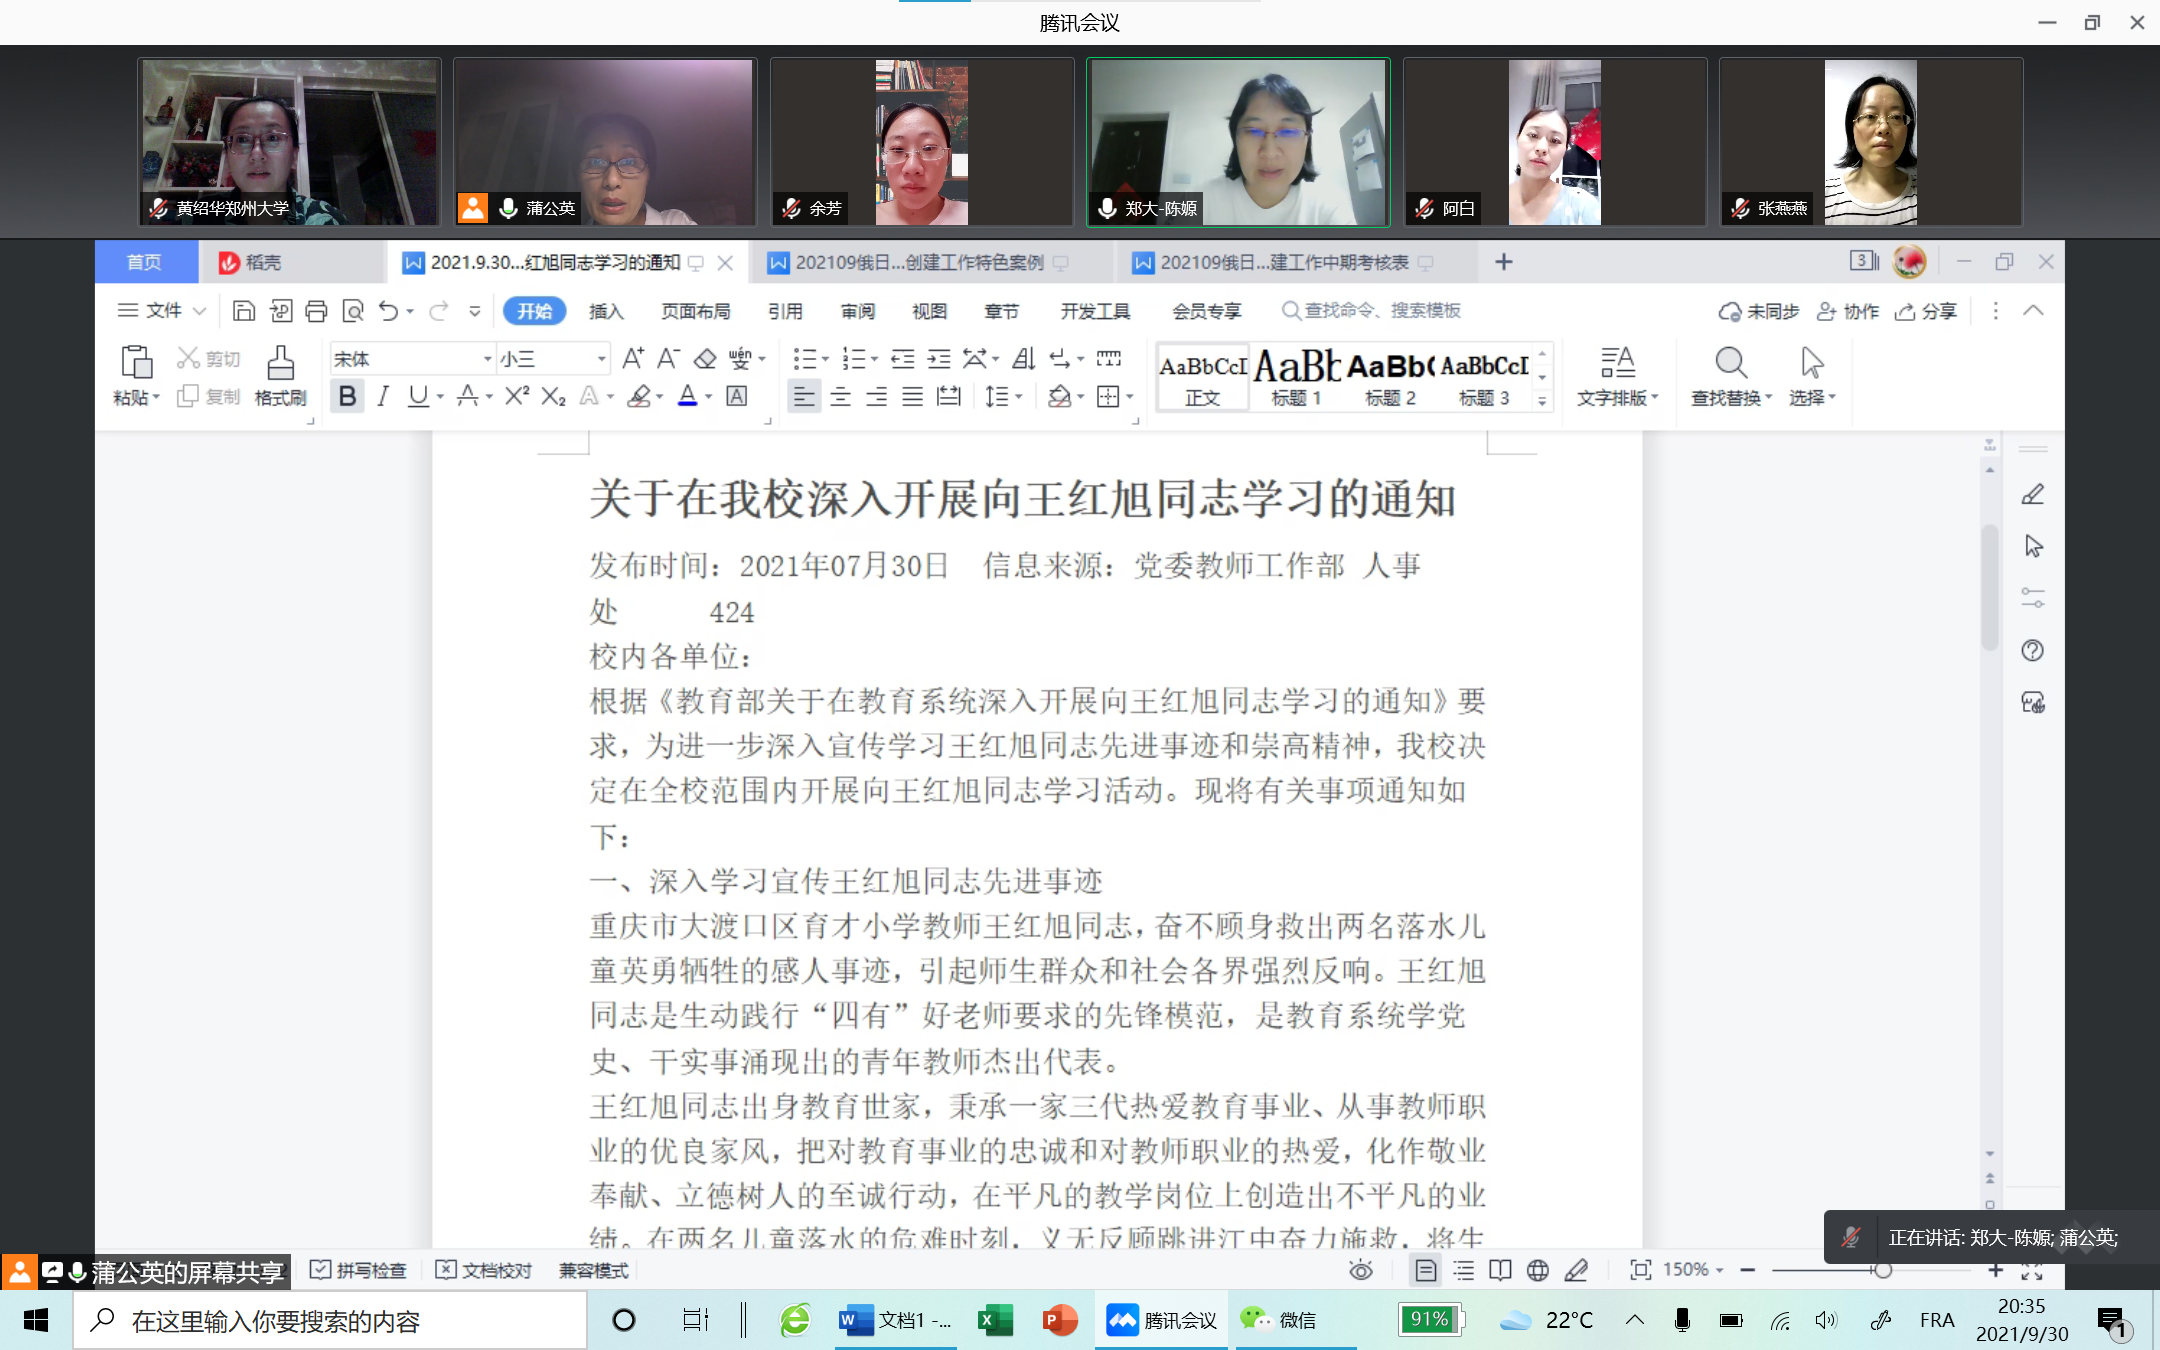Apply Subscript formatting

[553, 397]
